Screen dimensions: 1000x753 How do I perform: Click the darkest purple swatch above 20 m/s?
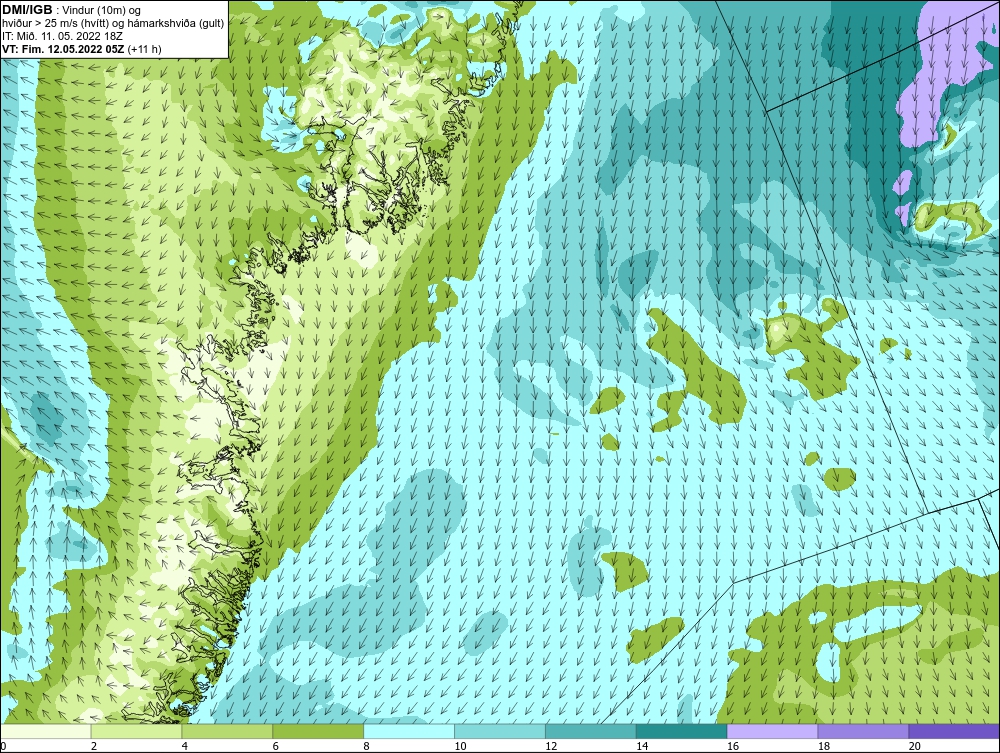click(x=954, y=731)
